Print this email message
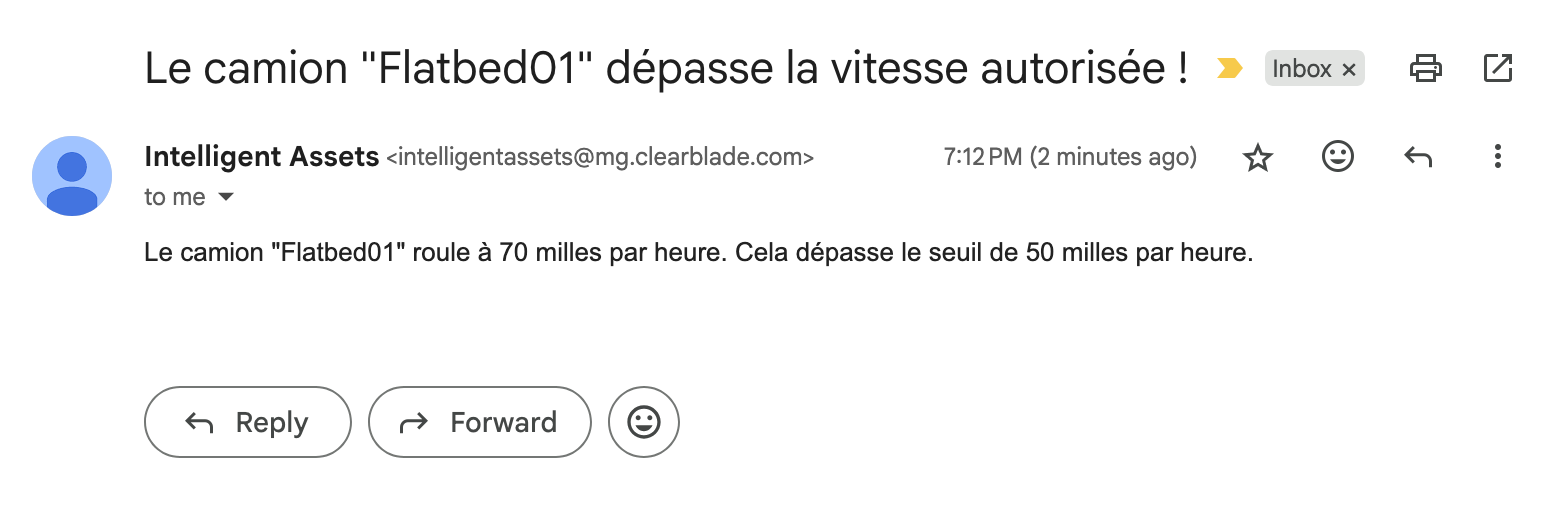Image resolution: width=1550 pixels, height=510 pixels. point(1425,68)
